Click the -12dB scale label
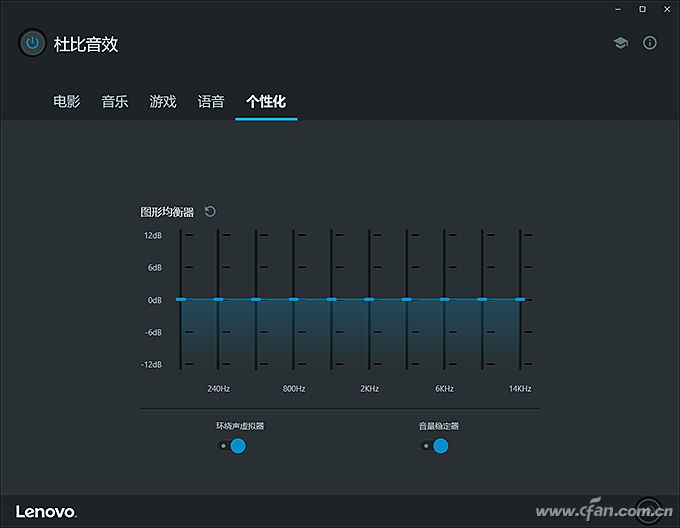The image size is (680, 528). (x=151, y=365)
